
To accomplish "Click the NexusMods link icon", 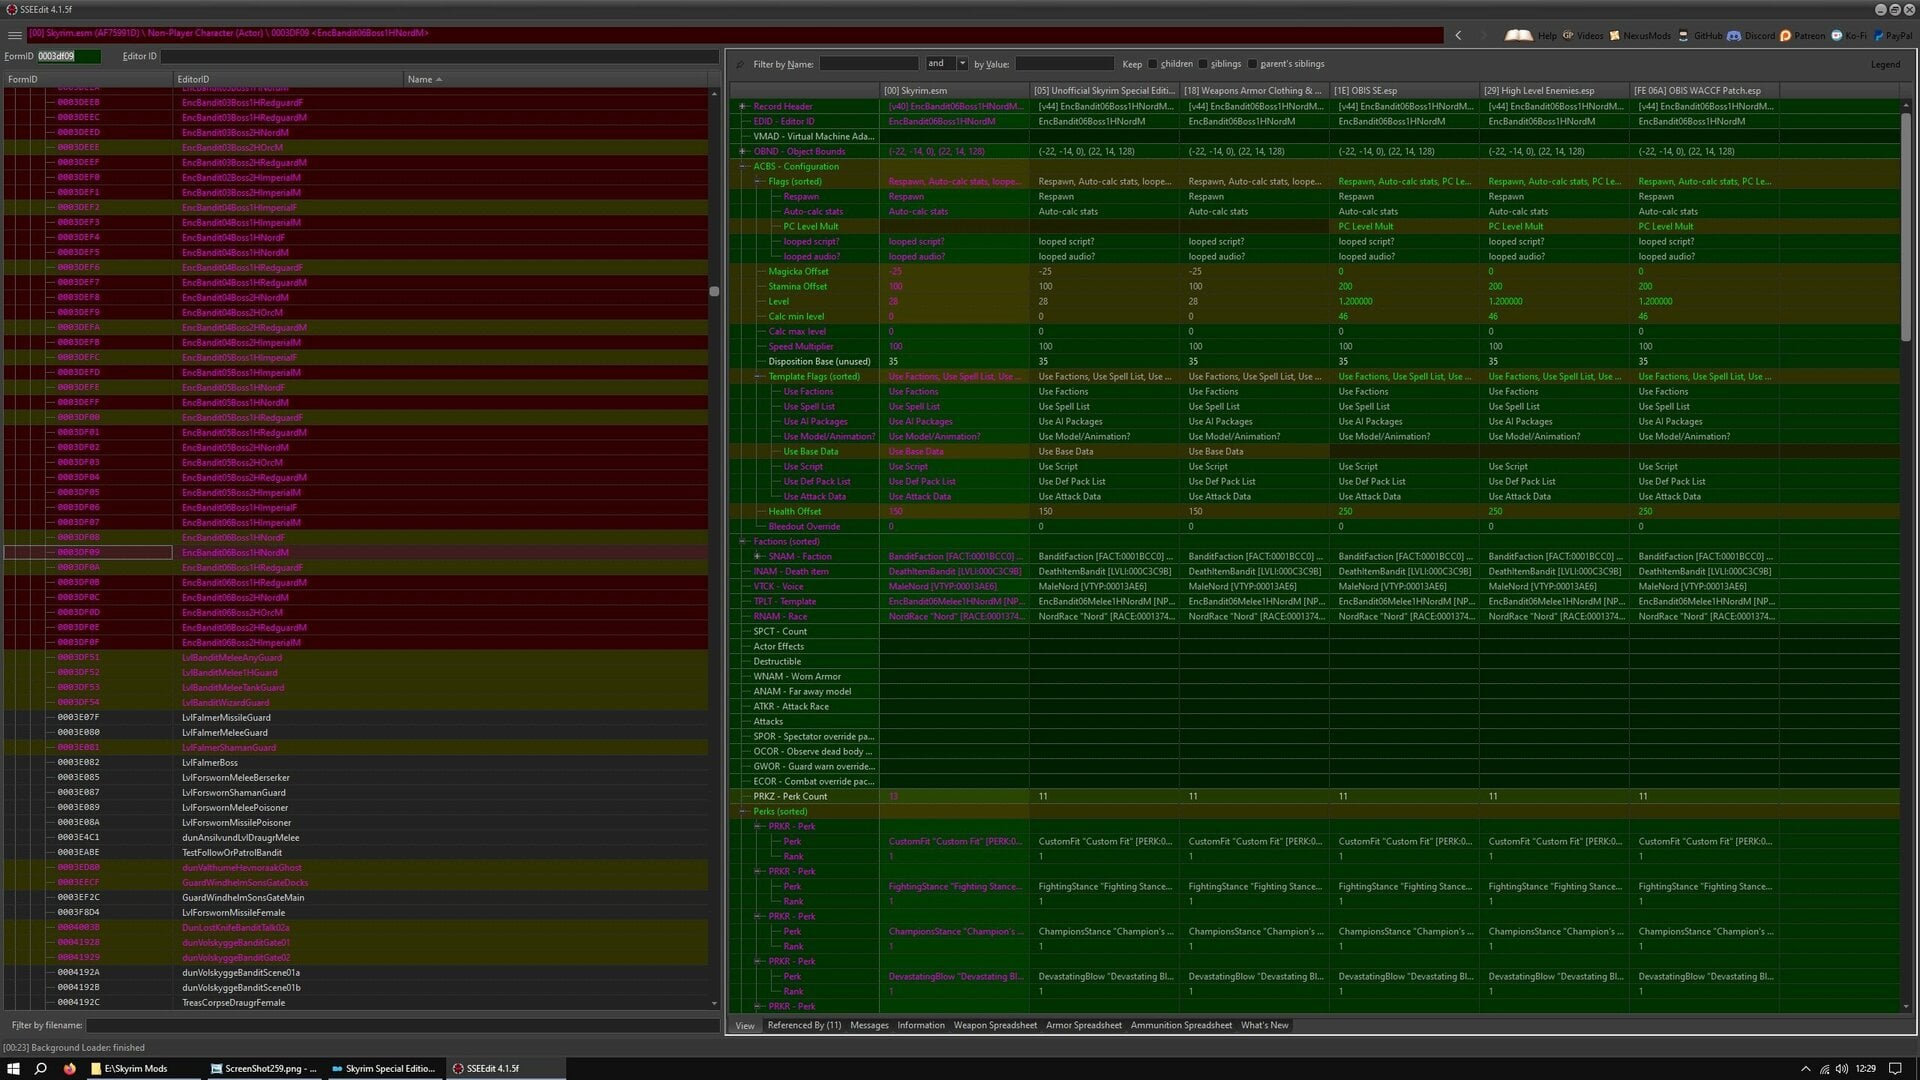I will [1614, 36].
